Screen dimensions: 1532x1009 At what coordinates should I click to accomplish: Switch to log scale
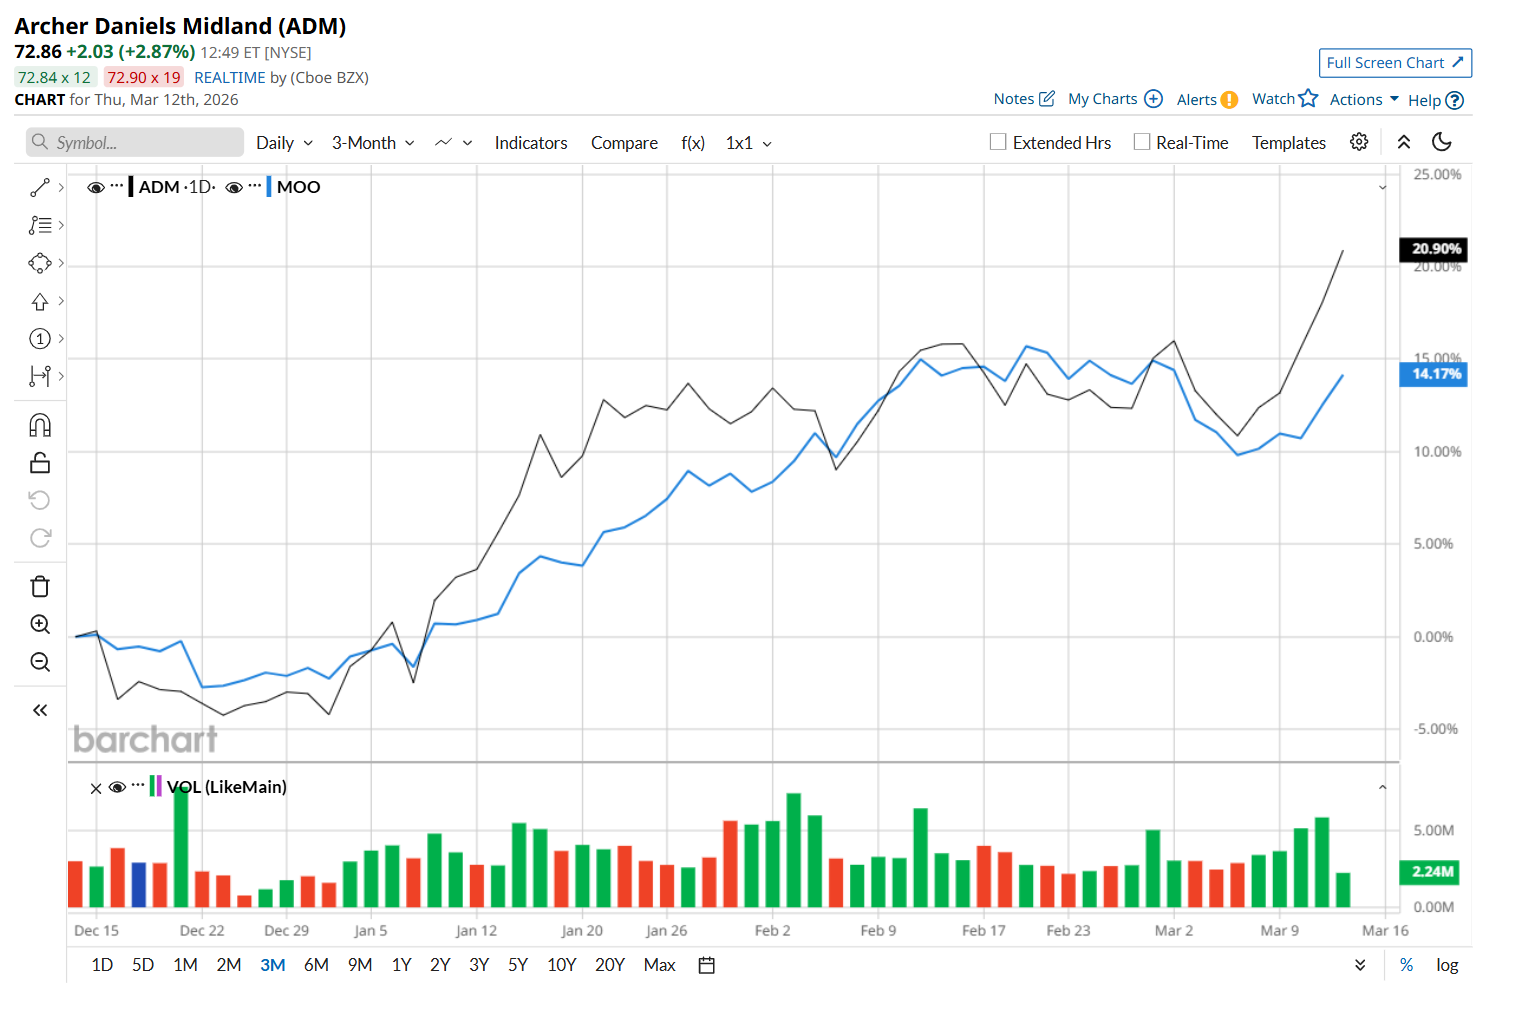[x=1447, y=965]
